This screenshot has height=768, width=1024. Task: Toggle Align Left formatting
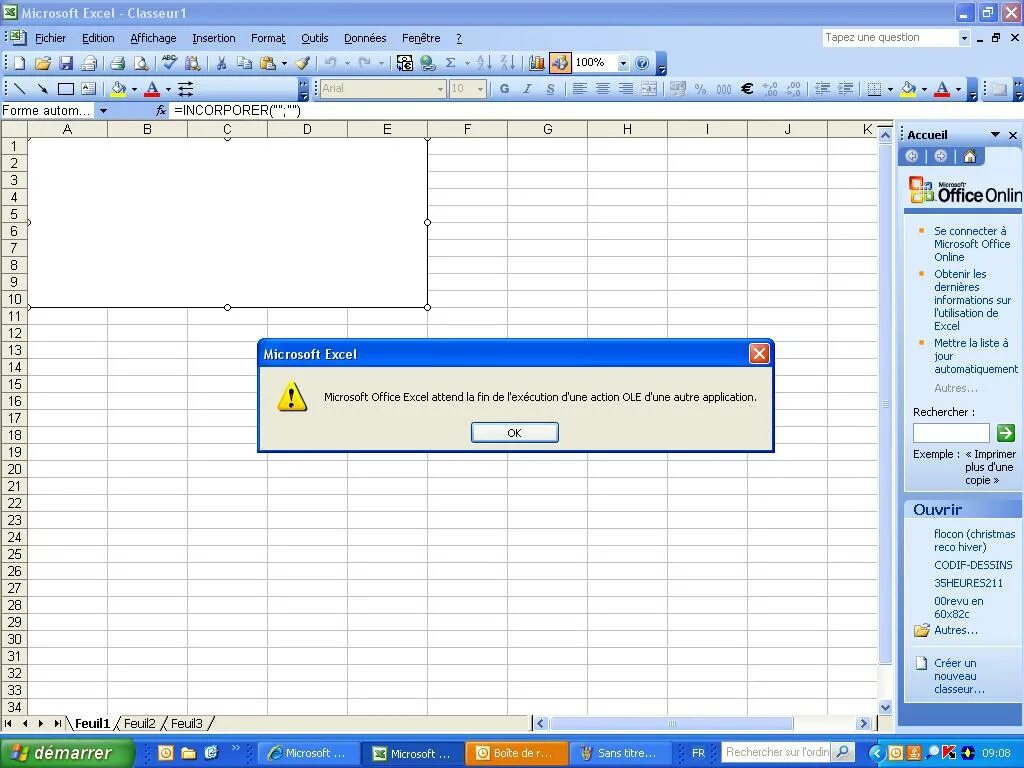pos(579,88)
